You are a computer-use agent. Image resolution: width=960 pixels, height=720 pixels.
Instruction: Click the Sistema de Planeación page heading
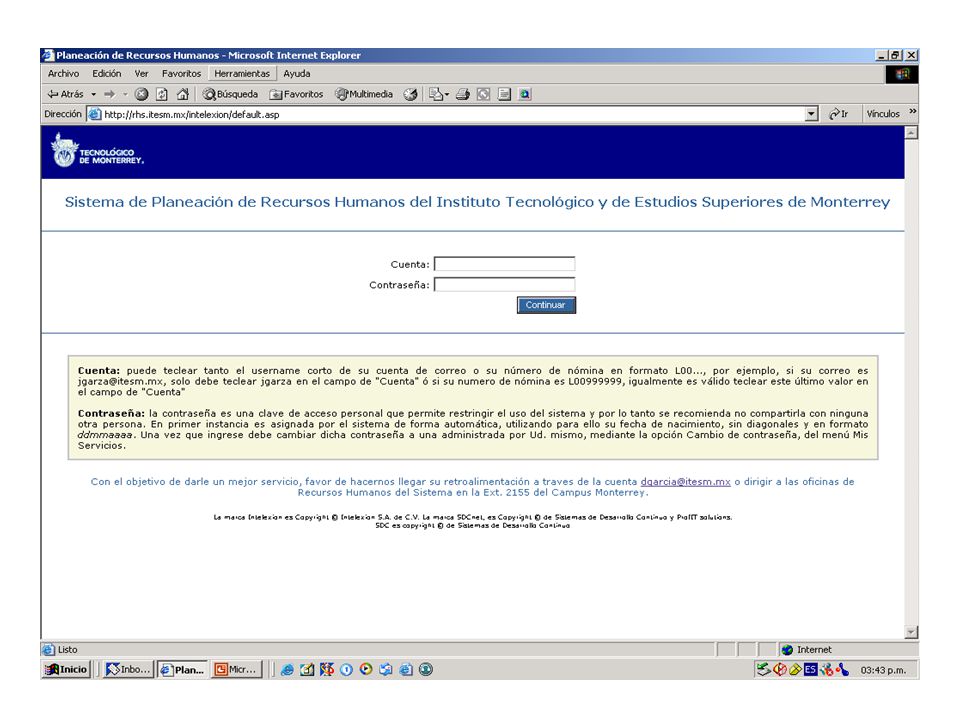478,202
